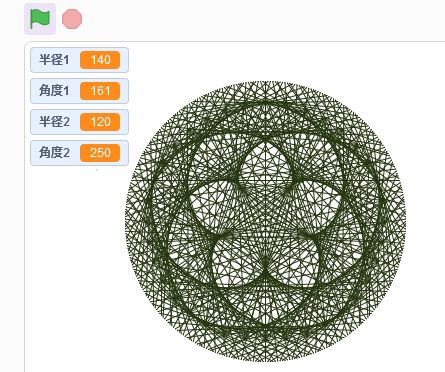The width and height of the screenshot is (445, 372).
Task: Click the lower-right petal circle in the pattern
Action: (x=293, y=263)
